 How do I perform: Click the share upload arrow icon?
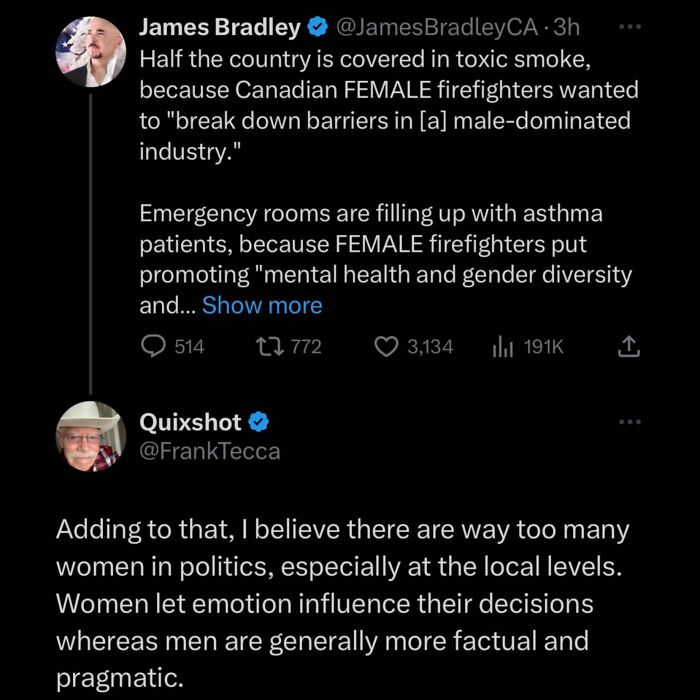(629, 347)
